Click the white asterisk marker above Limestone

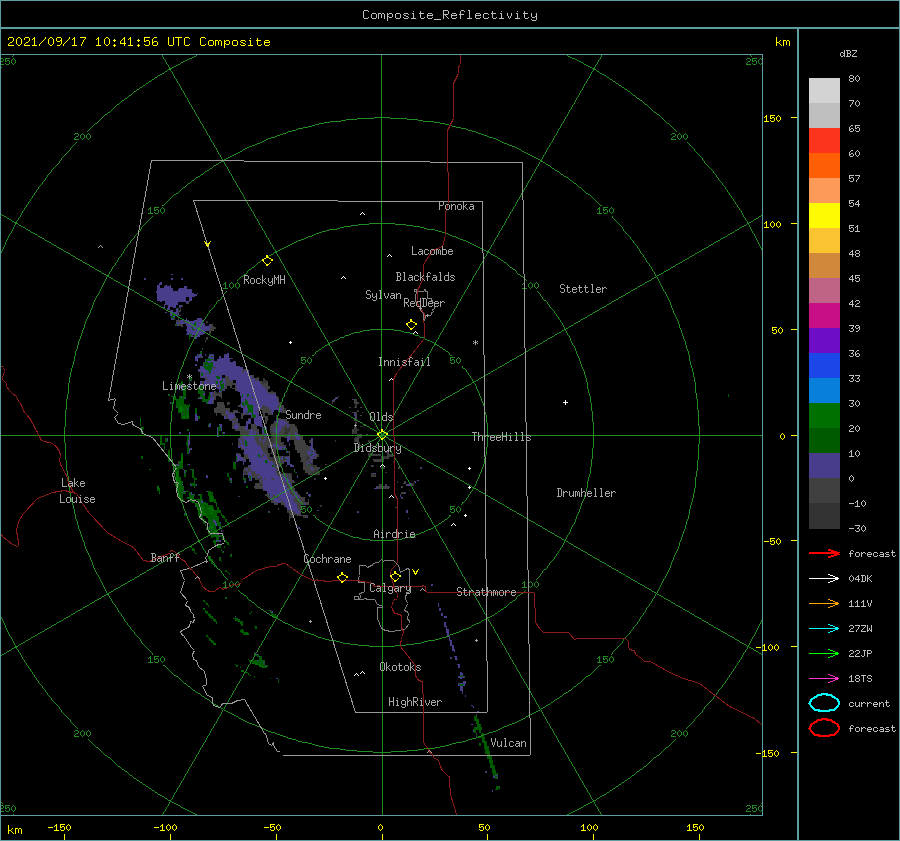189,377
